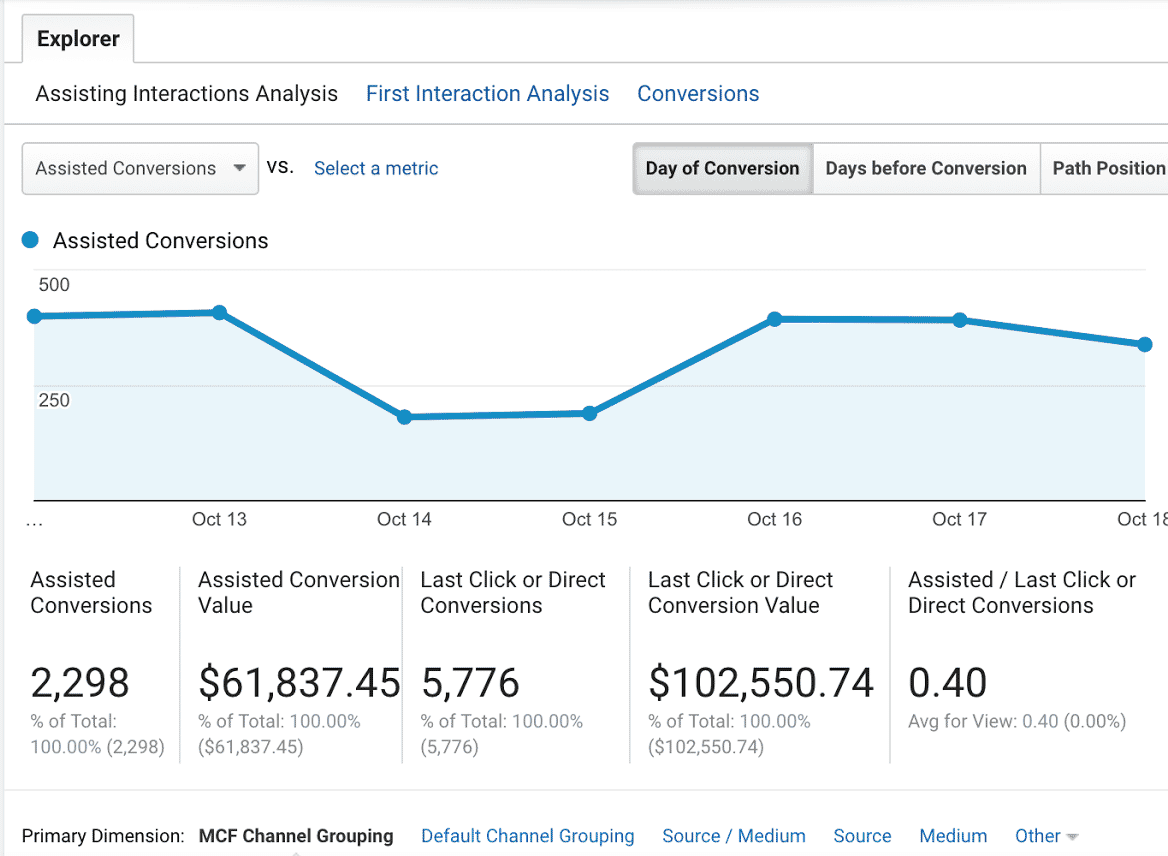Select the Path Position view button
The image size is (1168, 856).
[x=1108, y=168]
